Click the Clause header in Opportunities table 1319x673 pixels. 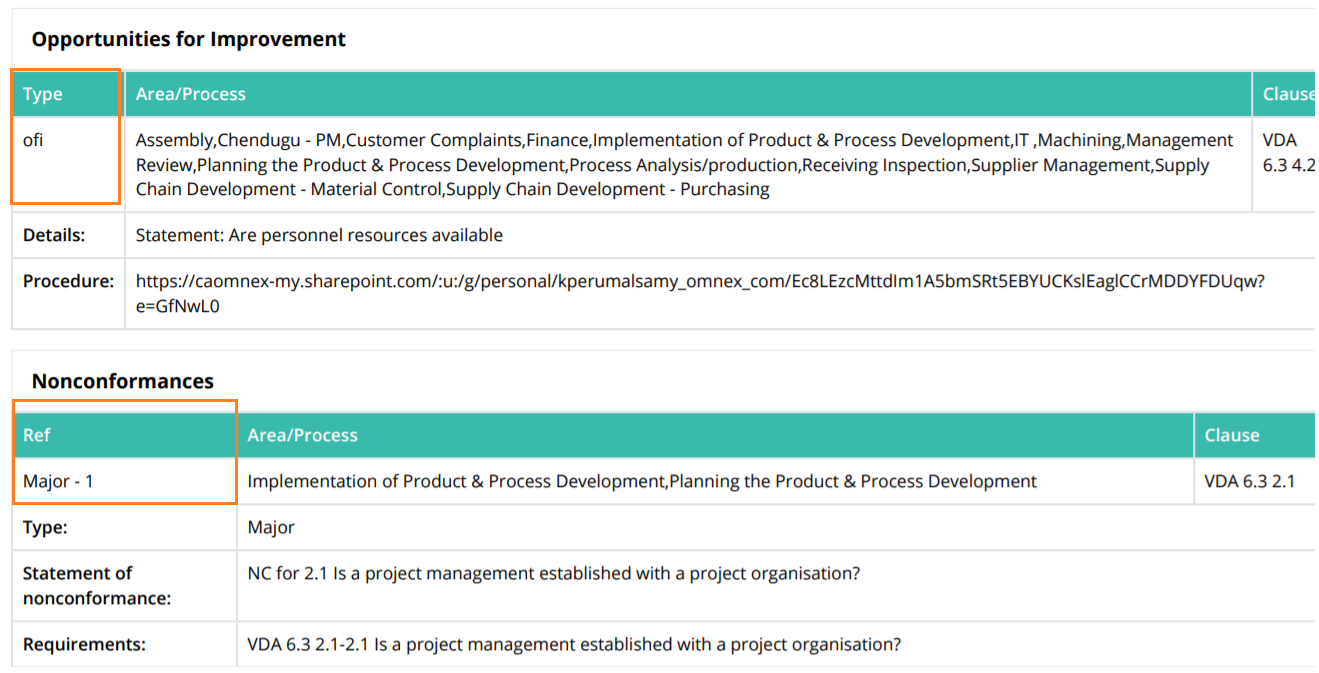(x=1285, y=94)
